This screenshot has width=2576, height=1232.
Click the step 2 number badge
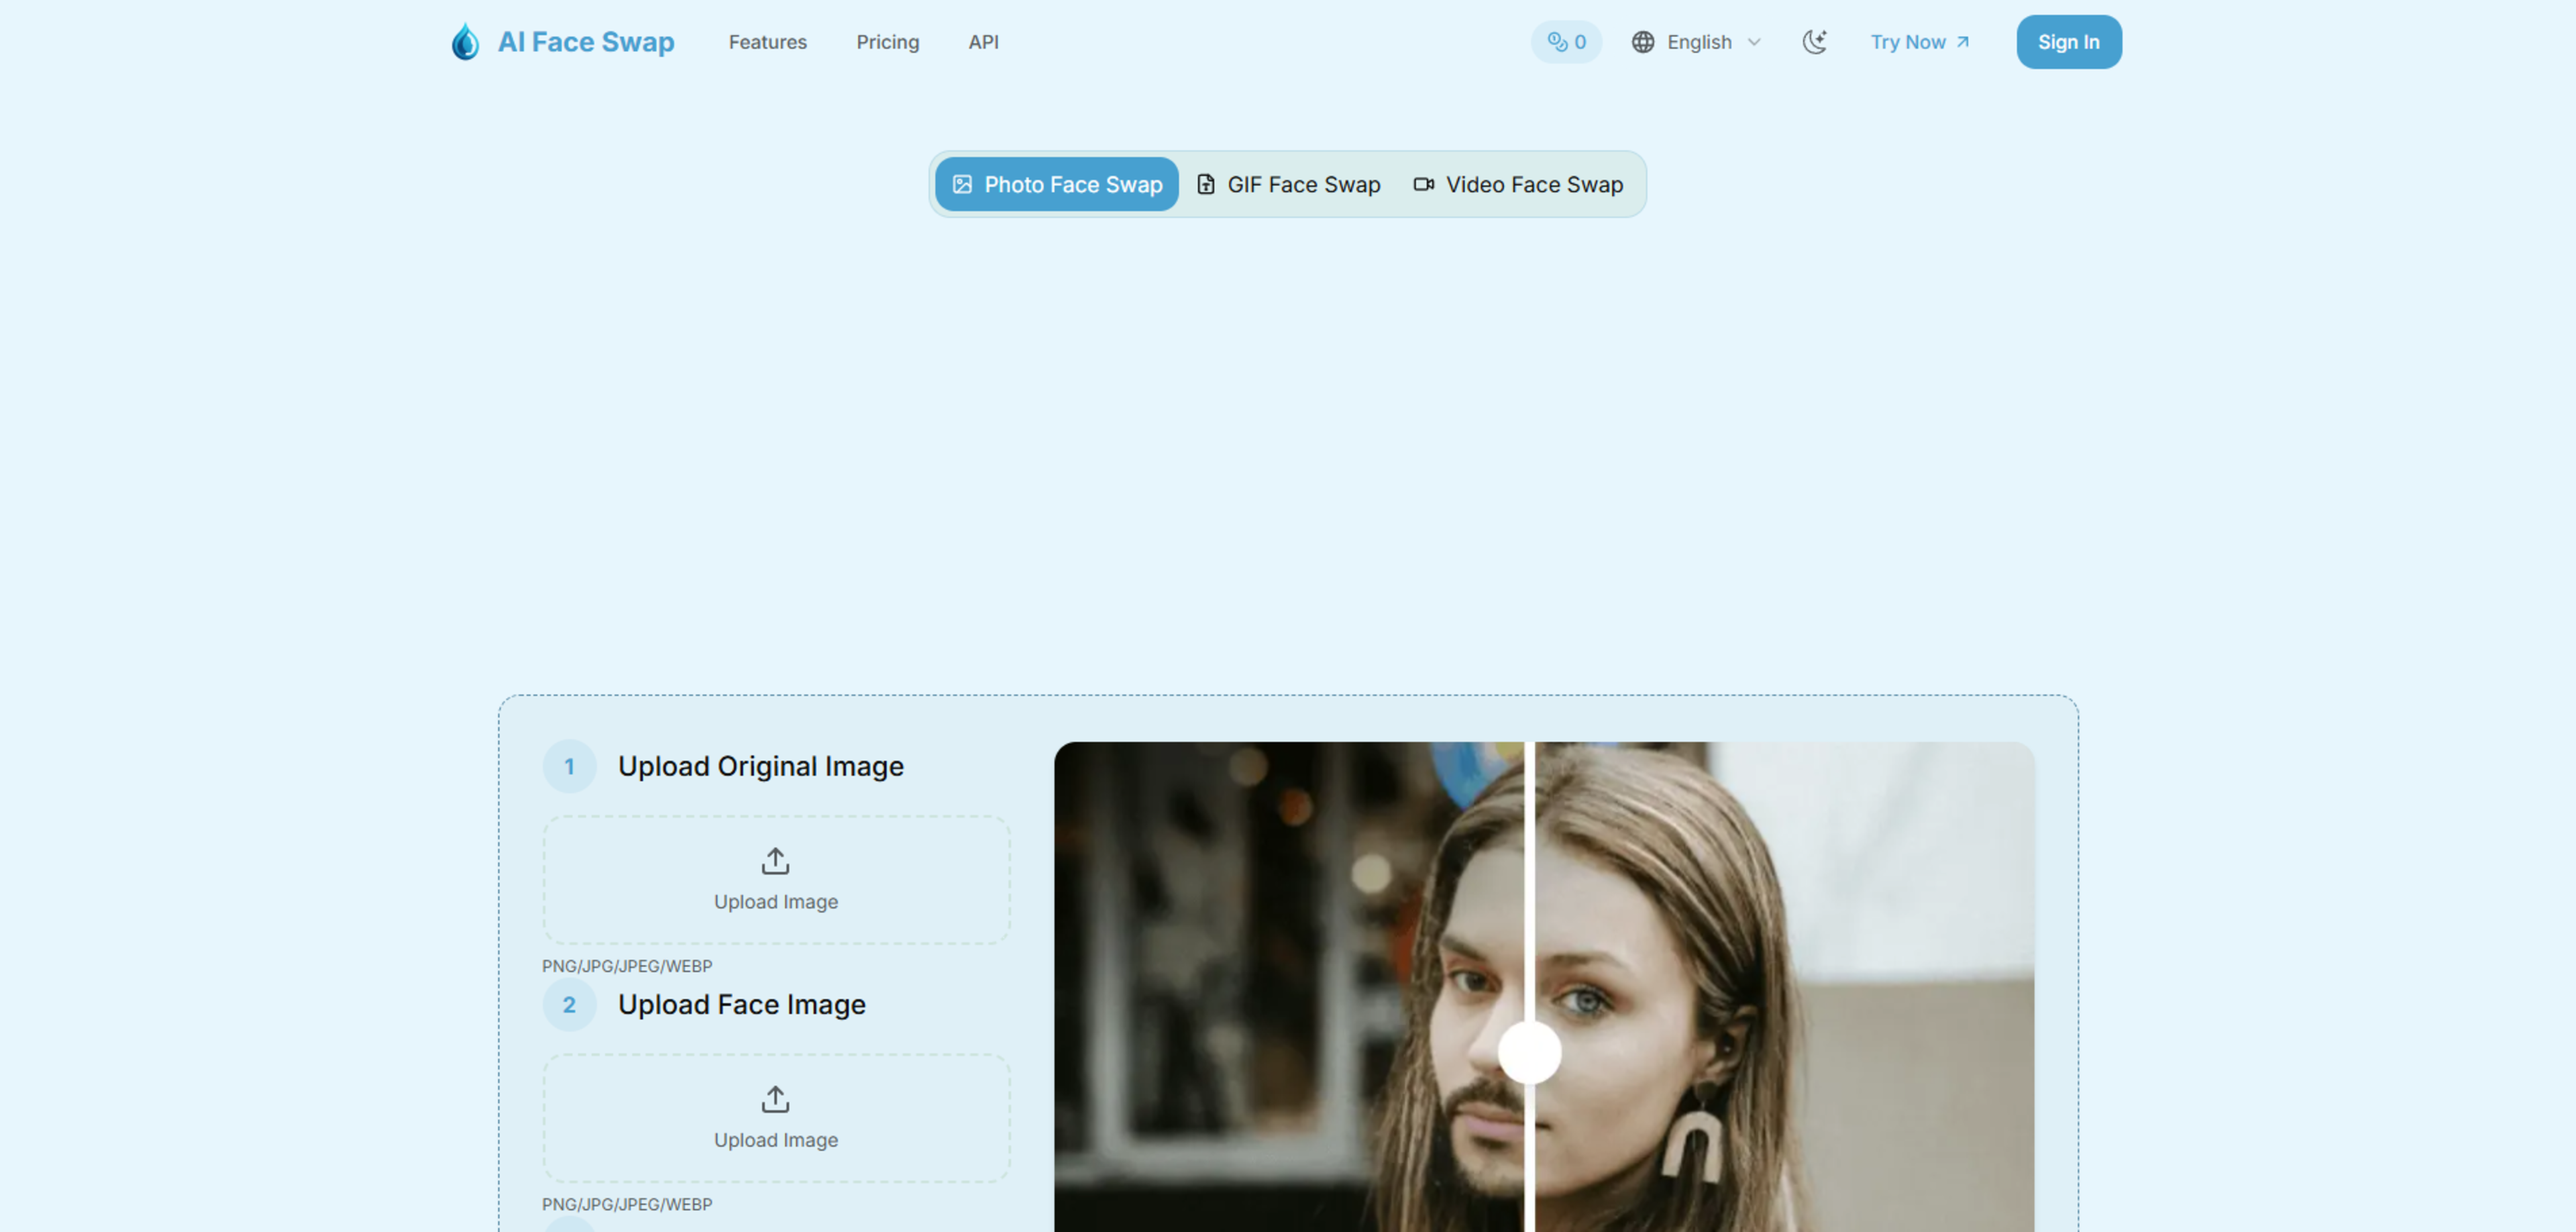[x=569, y=1005]
